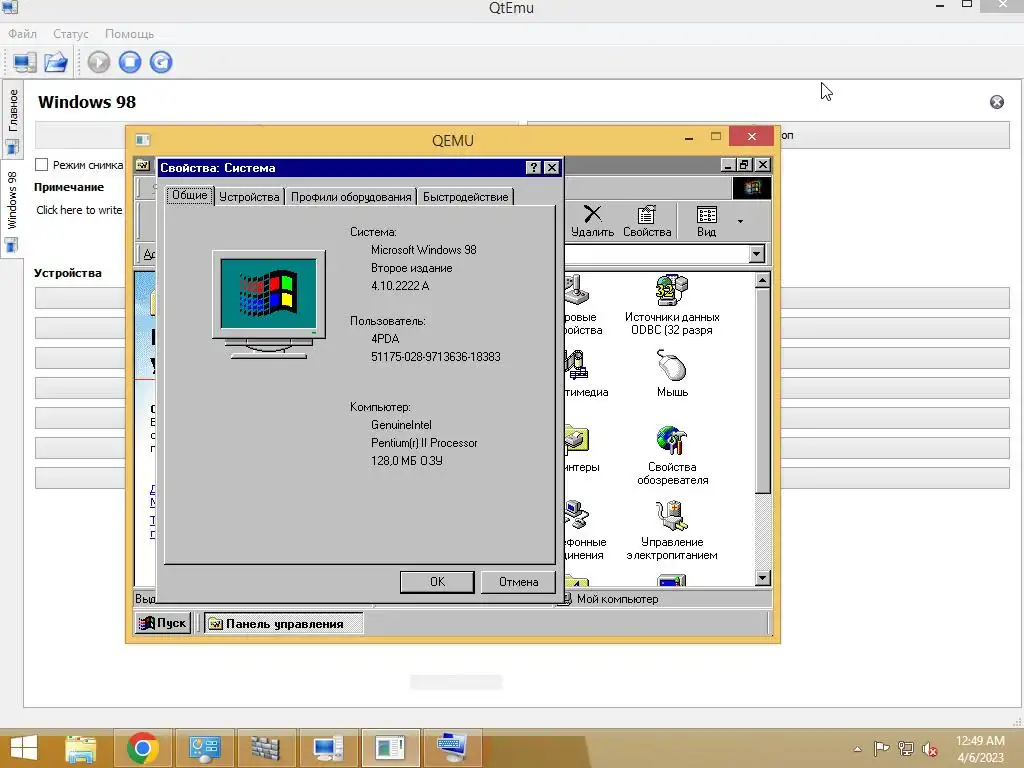
Task: Click the help question mark button in dialog
Action: pyautogui.click(x=534, y=168)
